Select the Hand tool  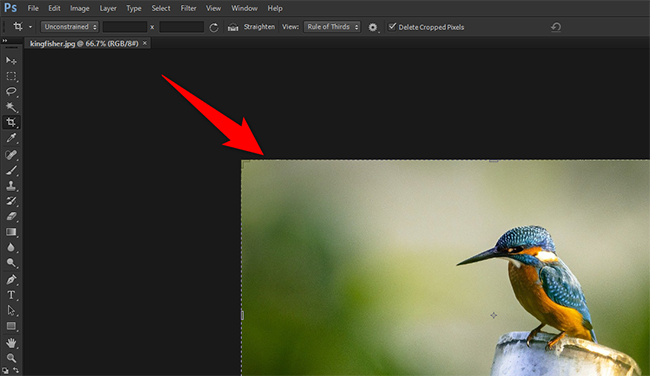click(11, 343)
